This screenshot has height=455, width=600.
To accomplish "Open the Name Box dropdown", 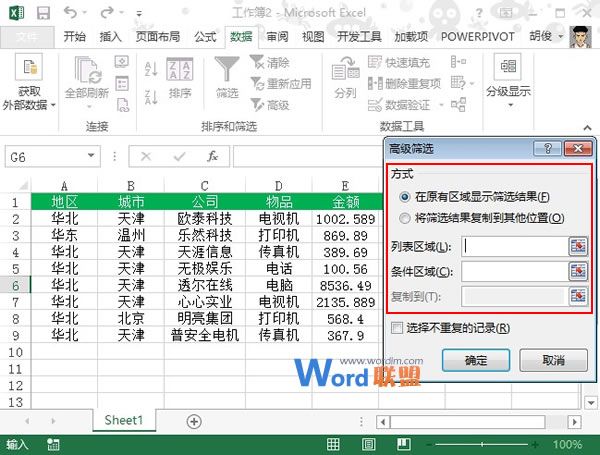I will 91,155.
